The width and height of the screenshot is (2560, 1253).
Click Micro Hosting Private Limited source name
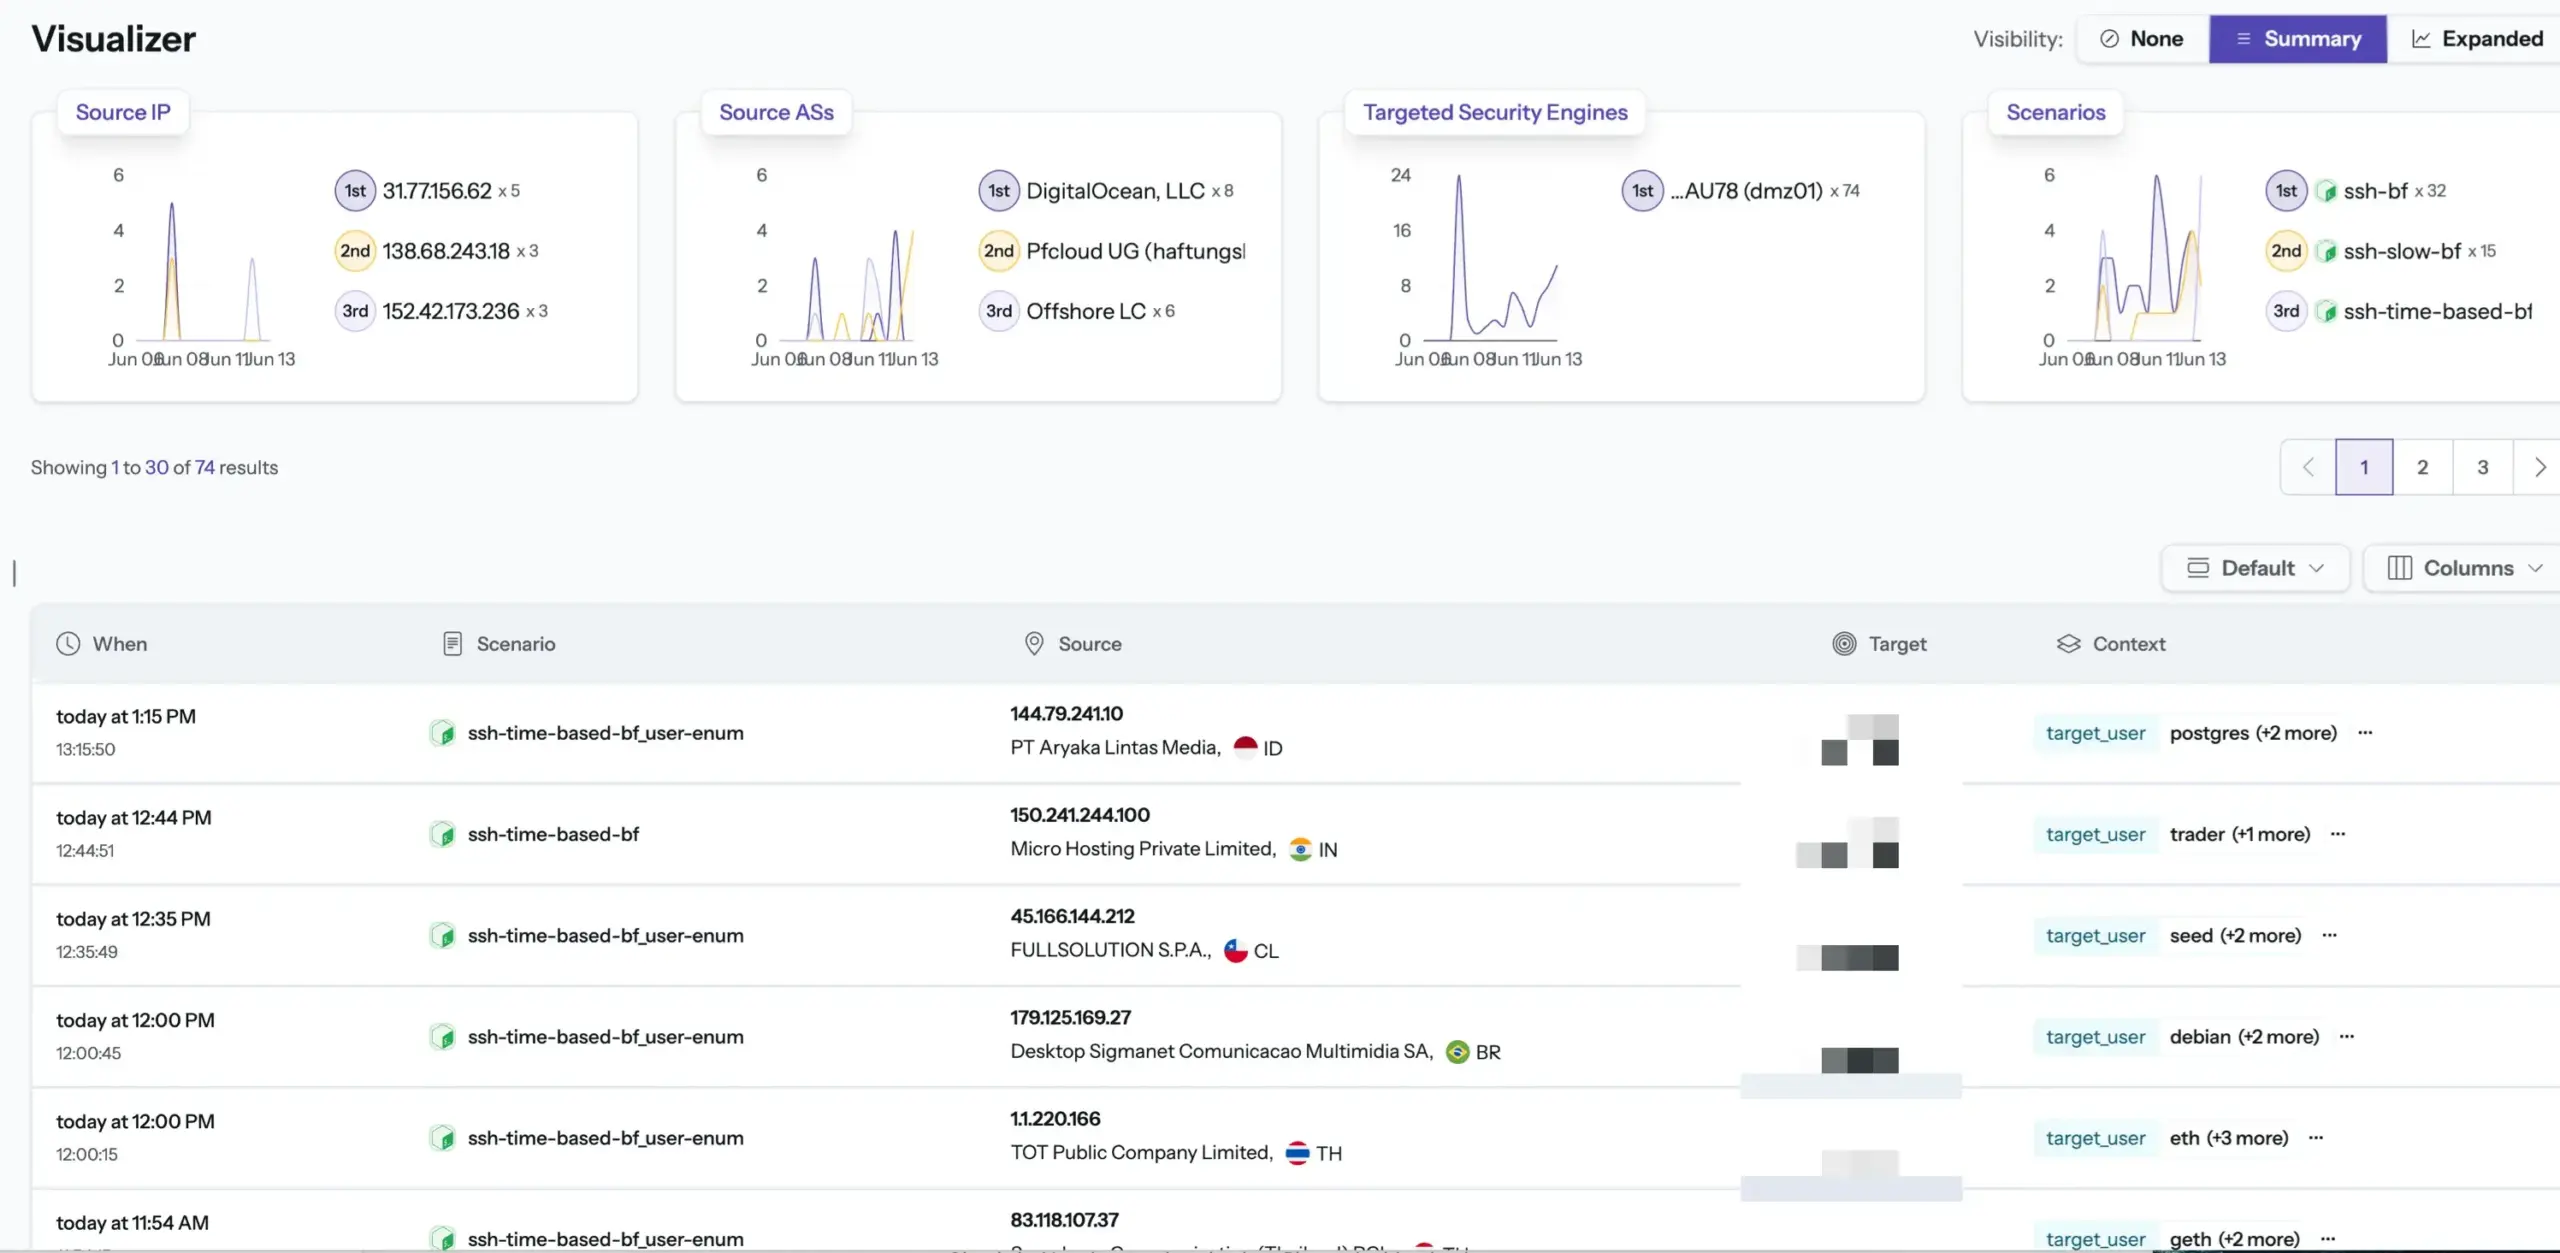tap(1143, 849)
